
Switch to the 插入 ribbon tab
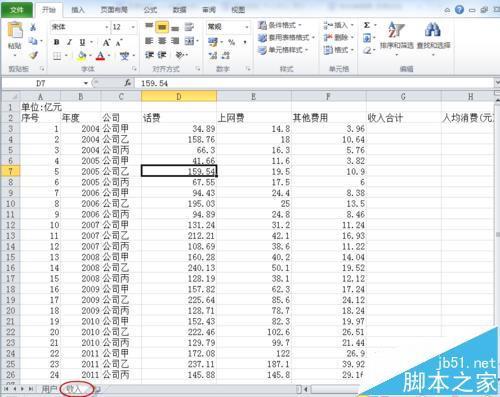pyautogui.click(x=78, y=10)
